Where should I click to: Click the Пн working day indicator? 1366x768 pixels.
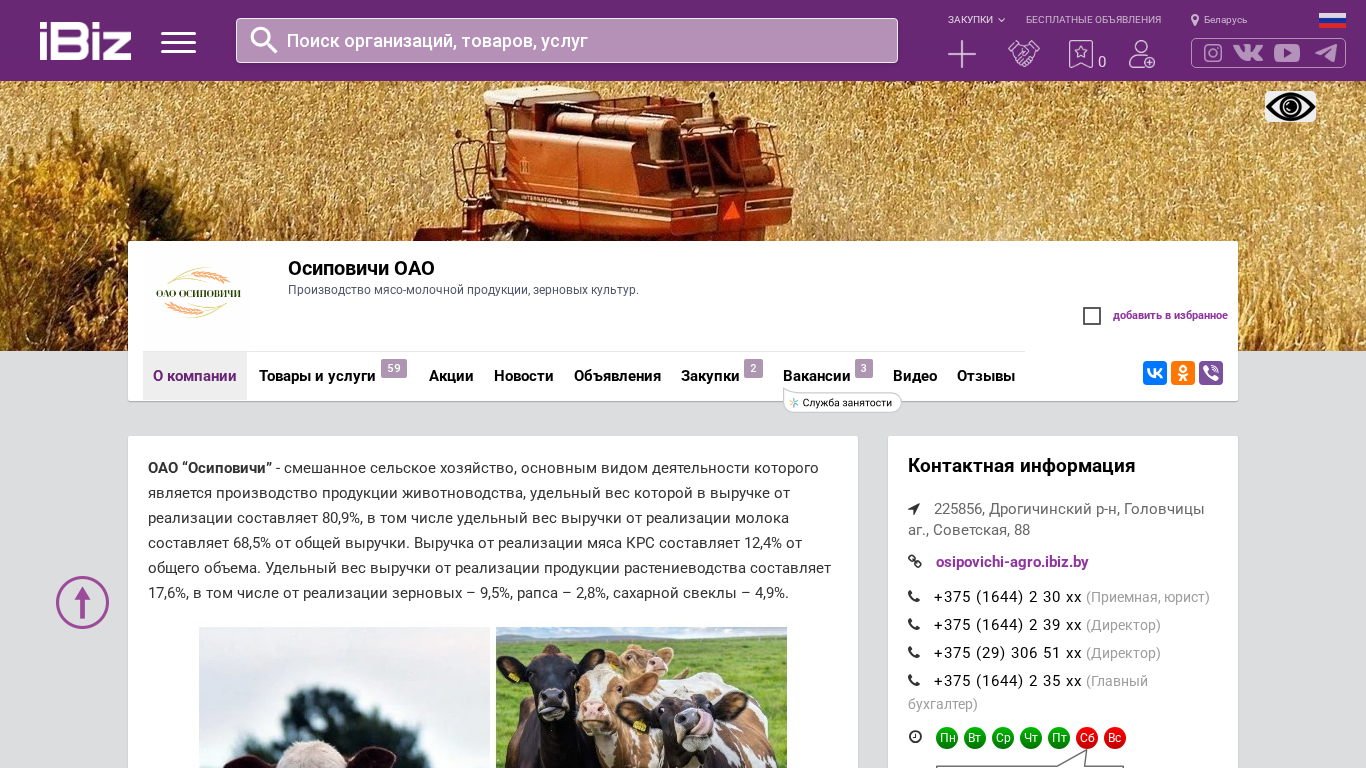(x=947, y=738)
